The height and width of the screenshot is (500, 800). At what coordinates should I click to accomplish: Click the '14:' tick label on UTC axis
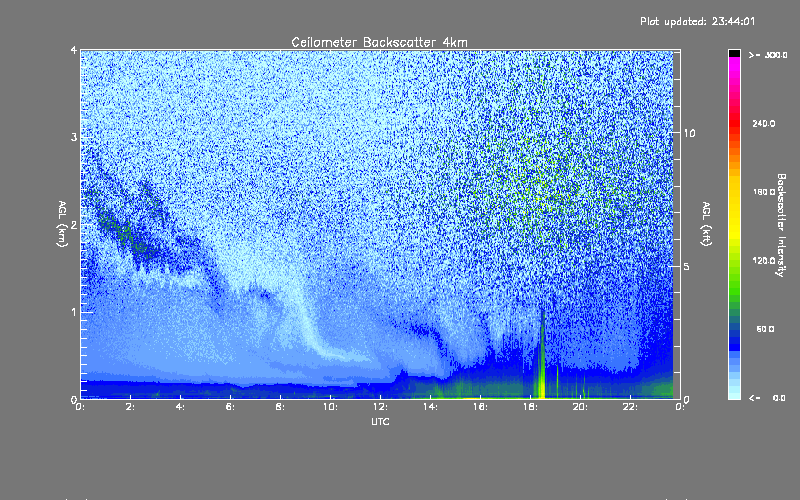(x=430, y=407)
